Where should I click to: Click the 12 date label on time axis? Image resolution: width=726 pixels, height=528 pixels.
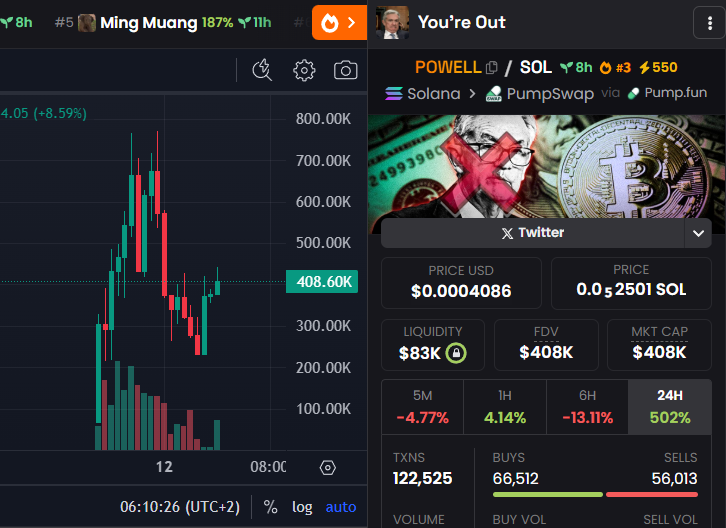pos(164,467)
